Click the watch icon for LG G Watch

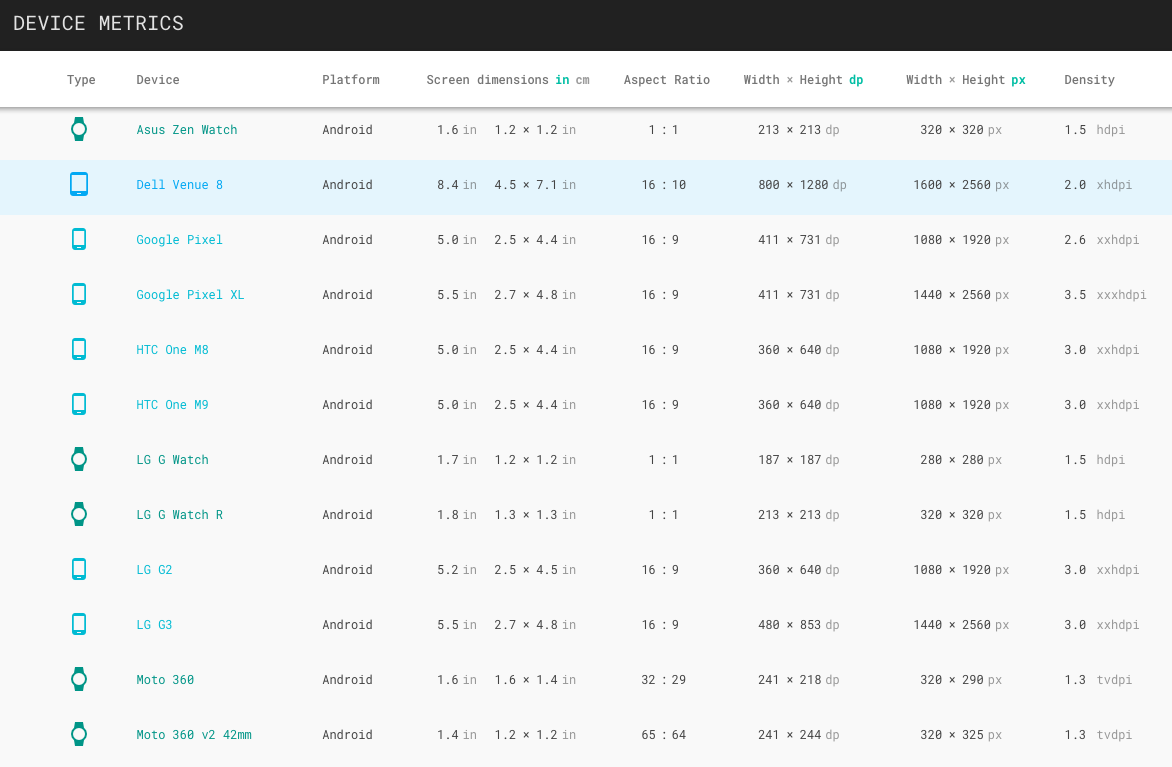(78, 459)
